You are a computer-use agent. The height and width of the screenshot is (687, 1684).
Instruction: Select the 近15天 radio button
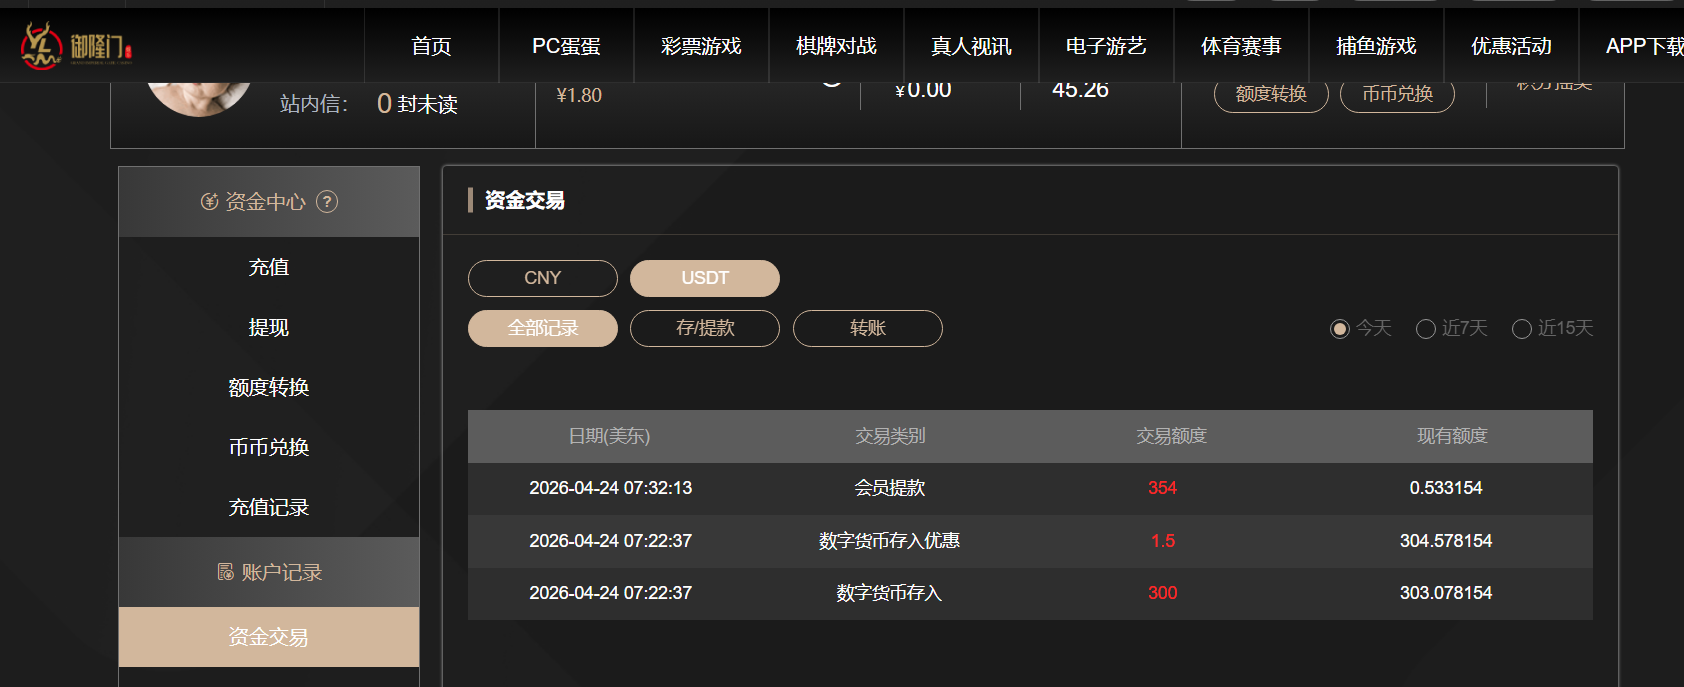[x=1522, y=329]
